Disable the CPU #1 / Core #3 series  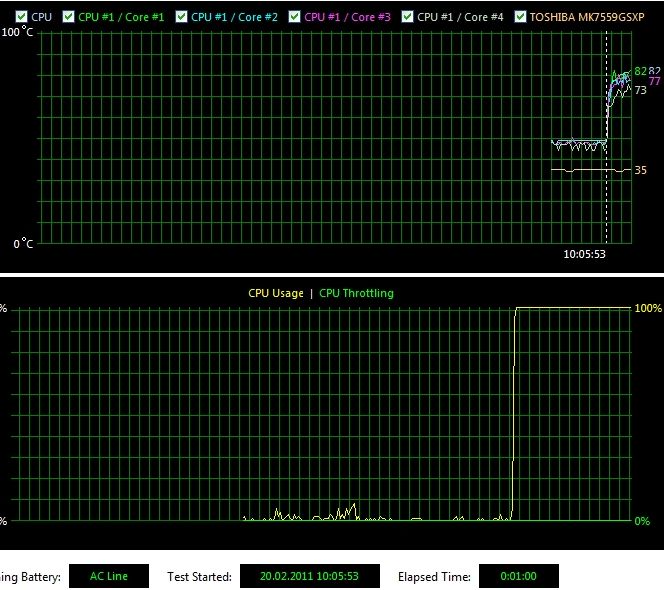pyautogui.click(x=294, y=17)
